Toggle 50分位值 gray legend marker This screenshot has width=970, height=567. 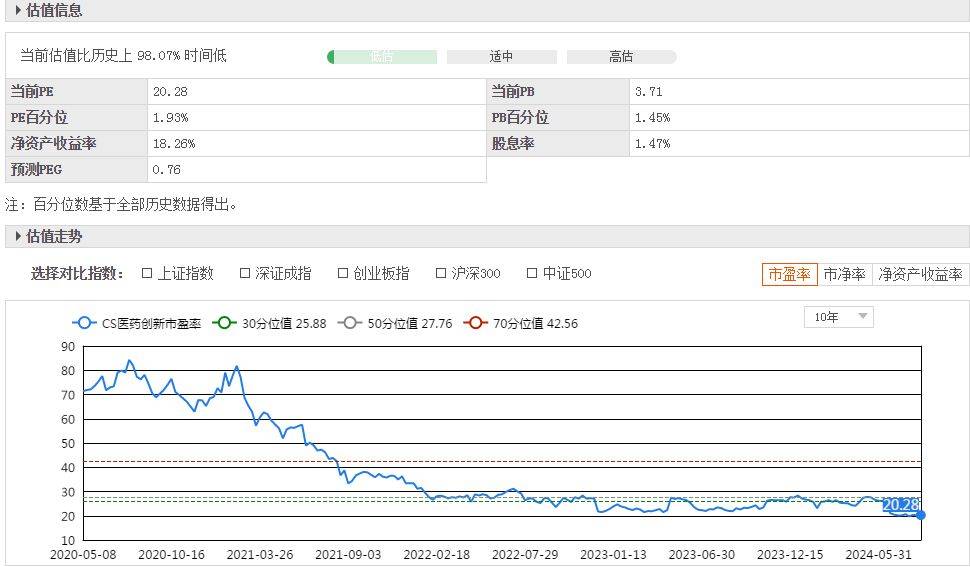point(350,323)
